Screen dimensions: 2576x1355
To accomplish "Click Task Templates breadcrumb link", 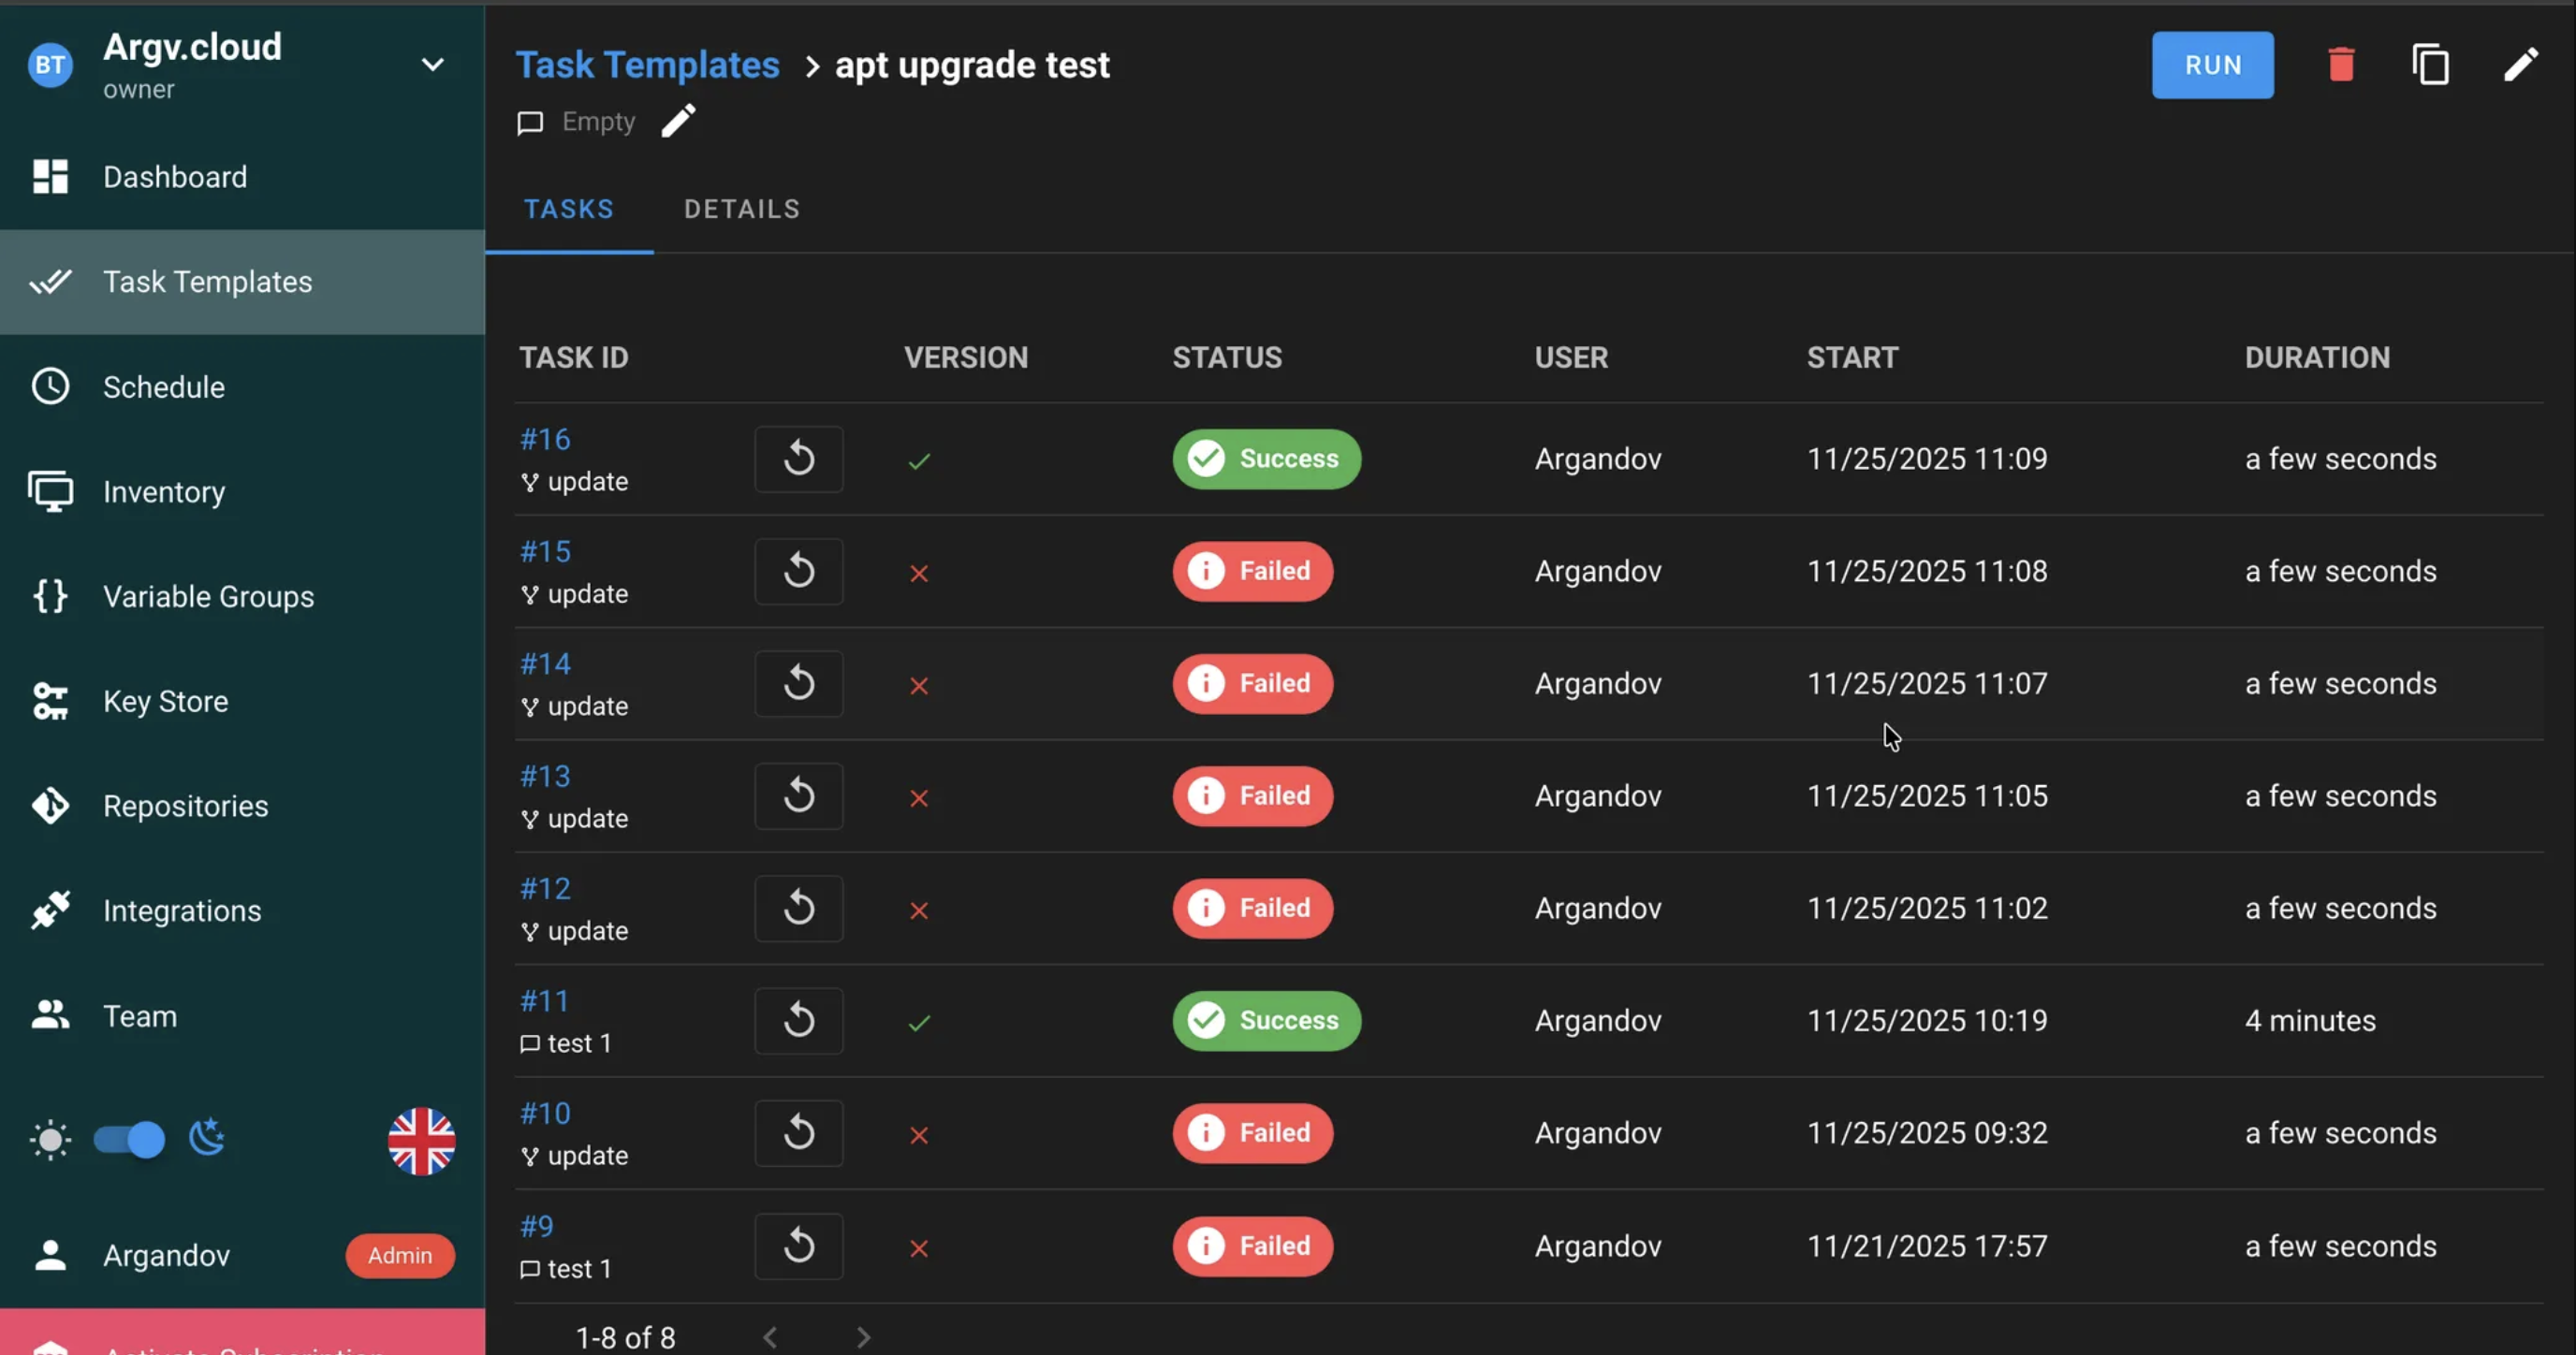I will point(647,65).
